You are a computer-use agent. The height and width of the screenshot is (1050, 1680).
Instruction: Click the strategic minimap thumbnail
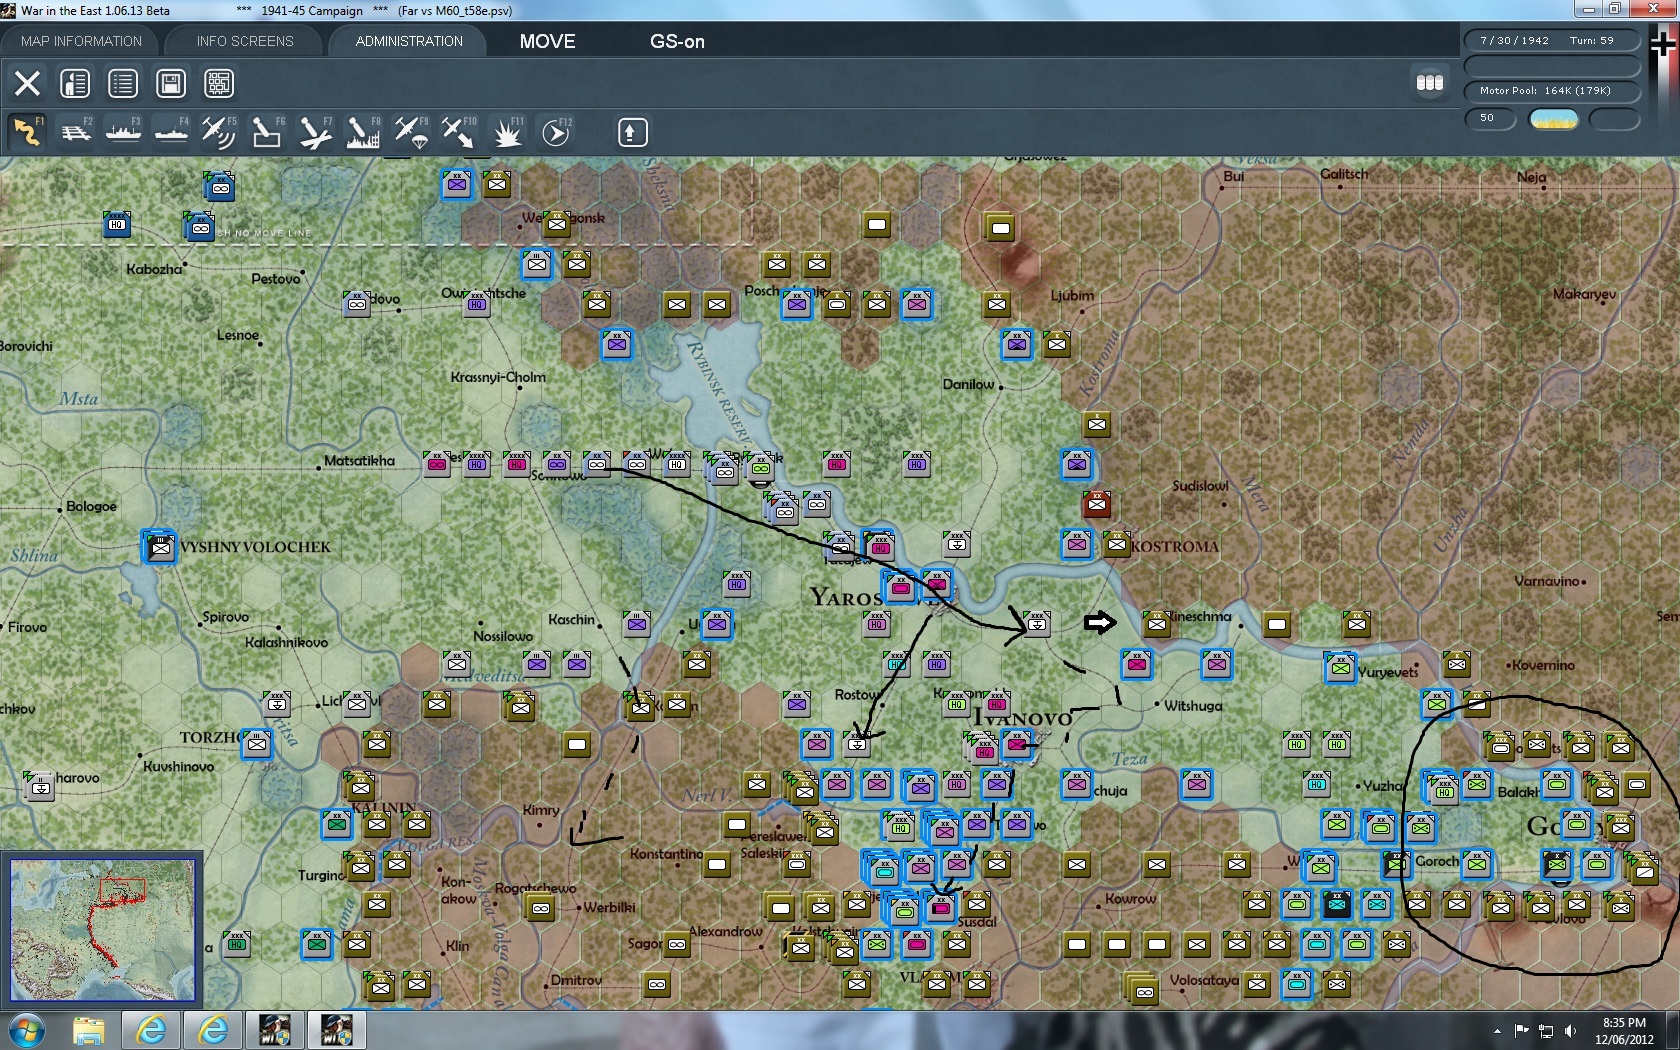coord(103,930)
